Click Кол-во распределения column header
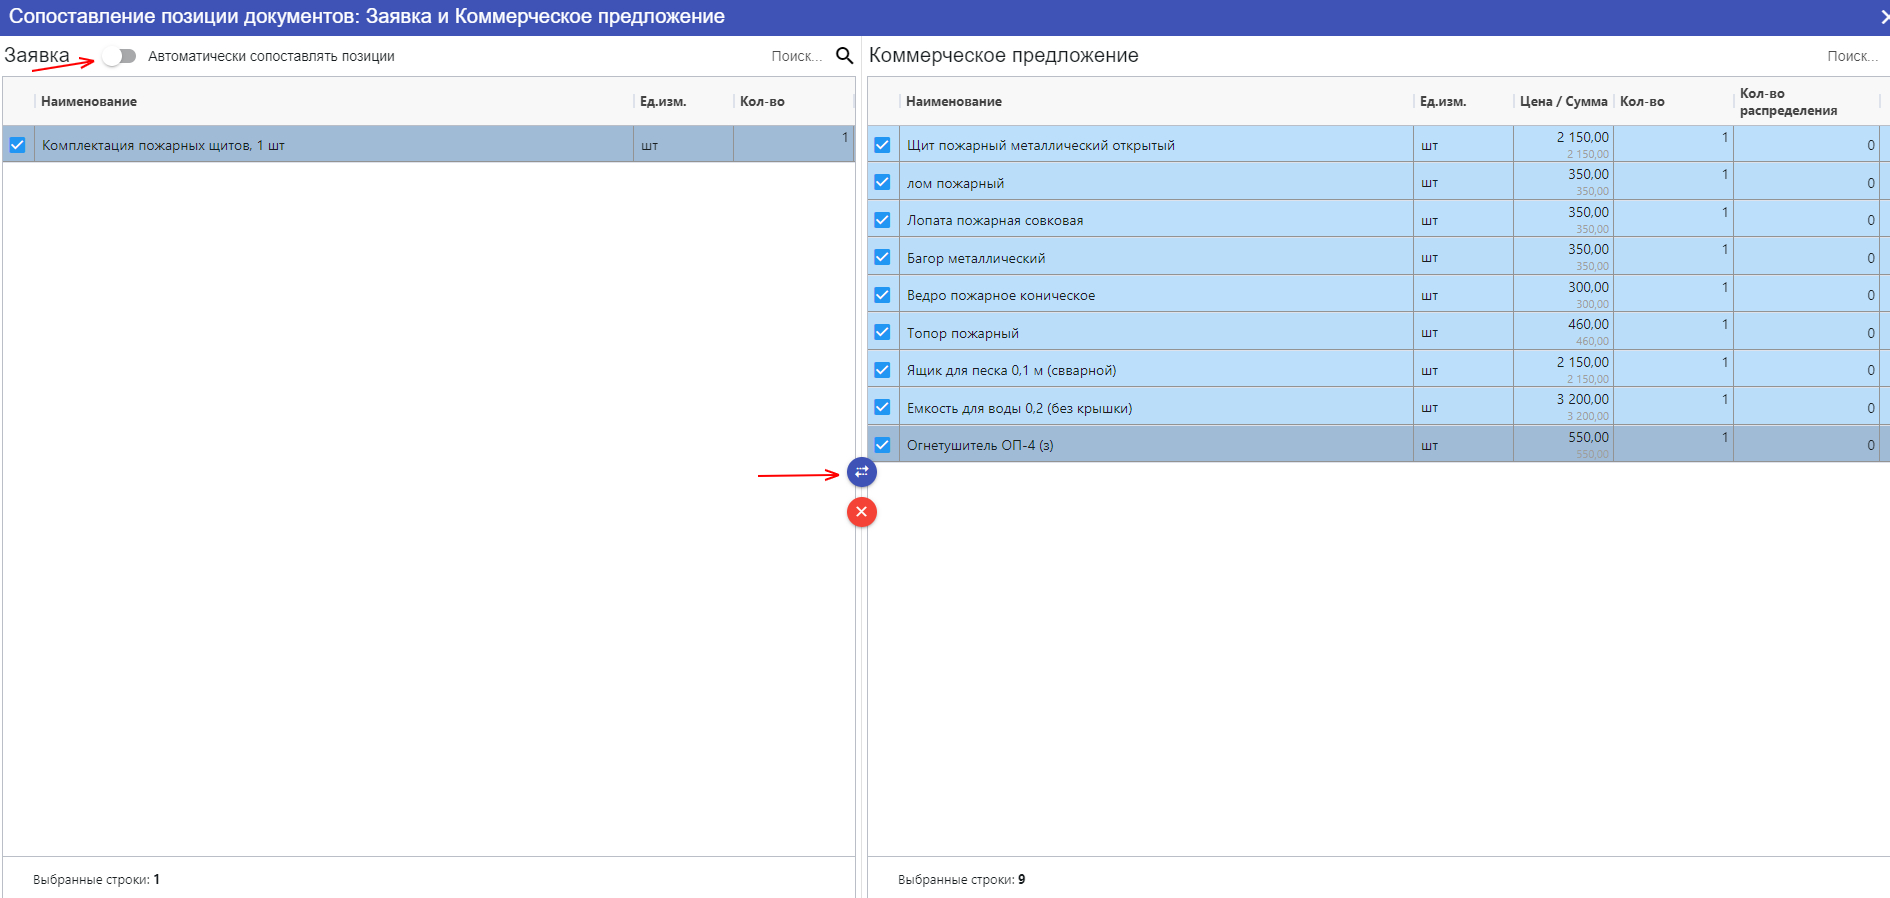Image resolution: width=1890 pixels, height=898 pixels. (1788, 101)
